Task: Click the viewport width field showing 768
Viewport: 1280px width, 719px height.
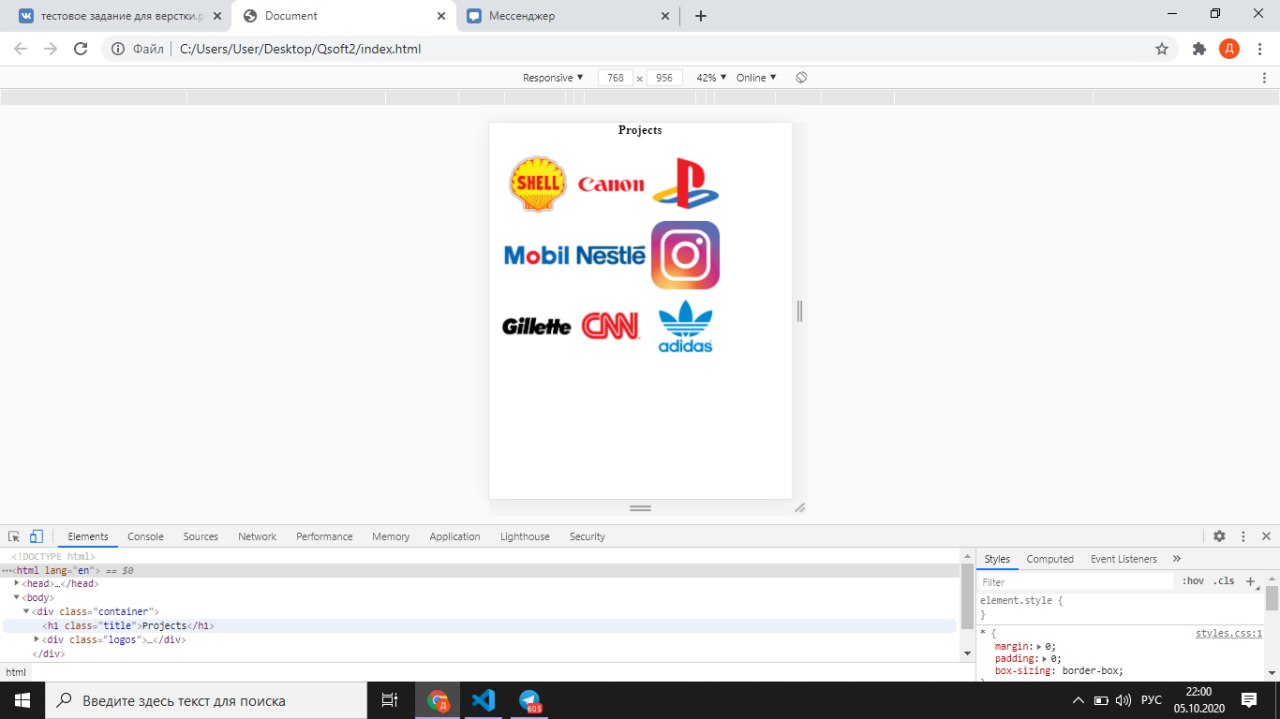Action: coord(615,77)
